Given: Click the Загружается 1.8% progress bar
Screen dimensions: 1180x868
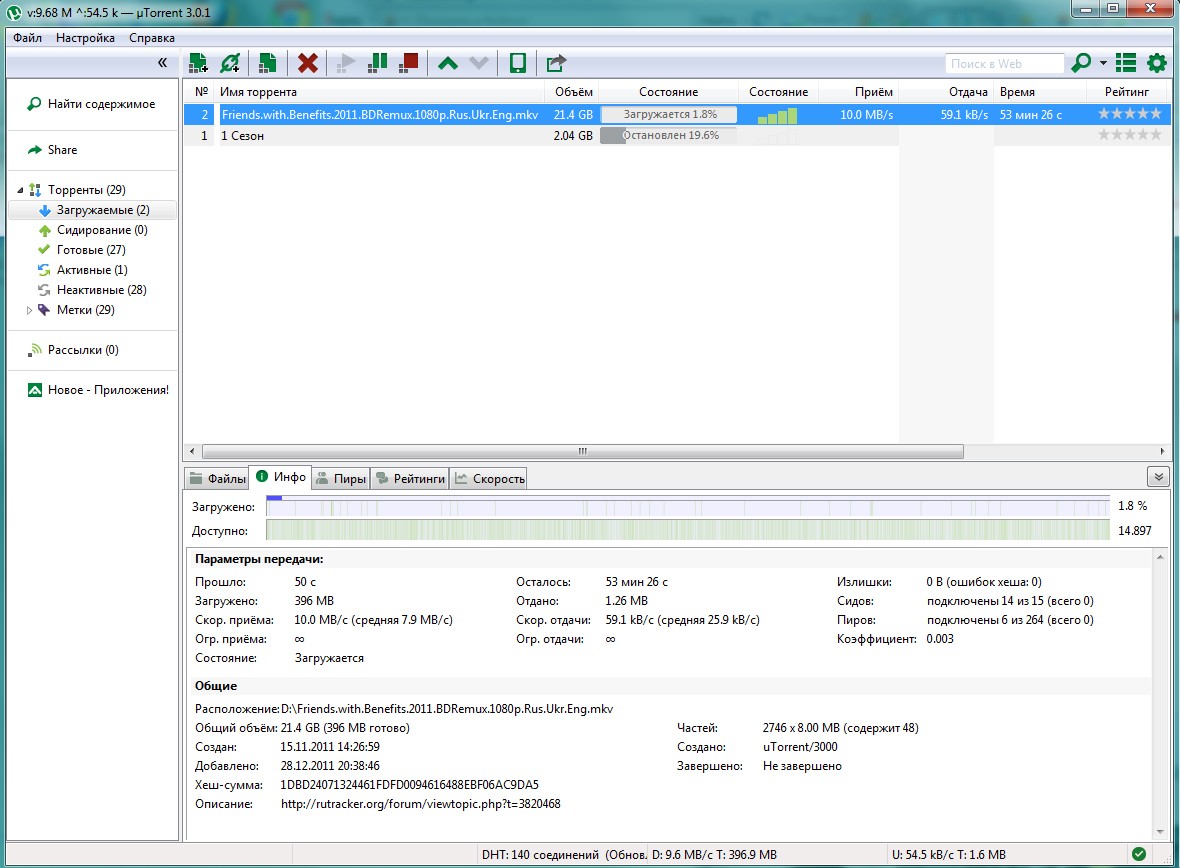Looking at the screenshot, I should click(x=668, y=114).
